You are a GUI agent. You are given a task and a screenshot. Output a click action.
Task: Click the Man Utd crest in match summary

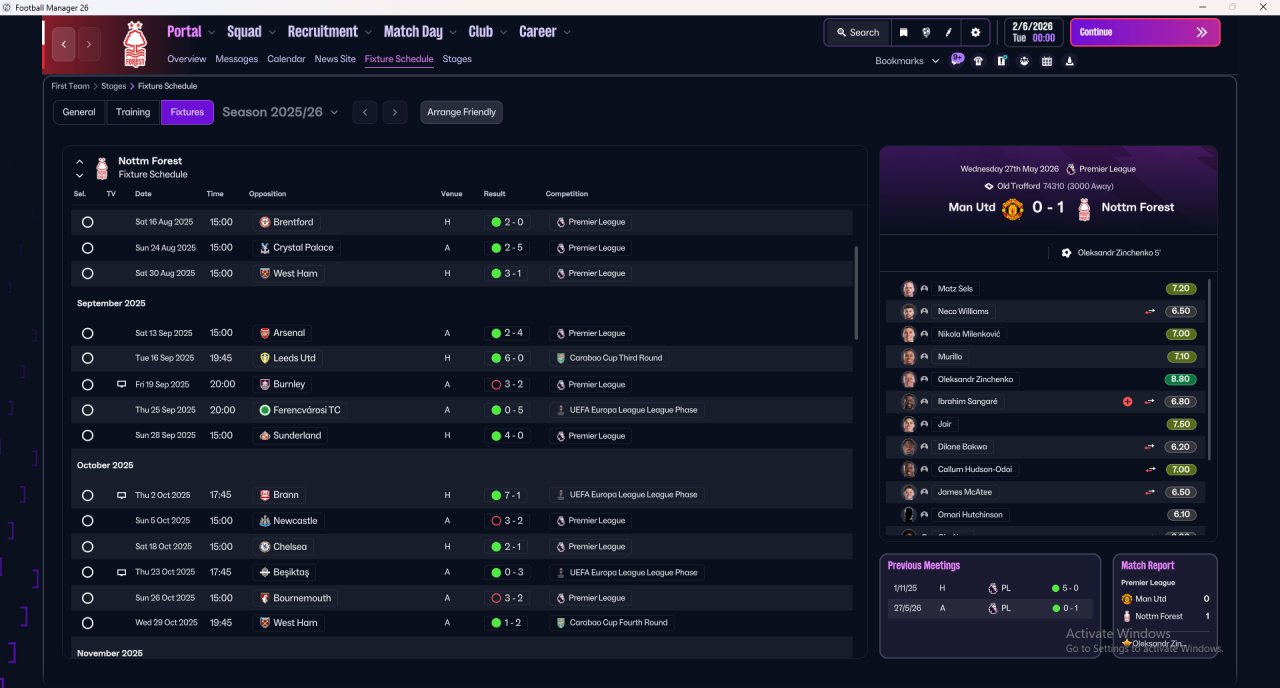1012,209
